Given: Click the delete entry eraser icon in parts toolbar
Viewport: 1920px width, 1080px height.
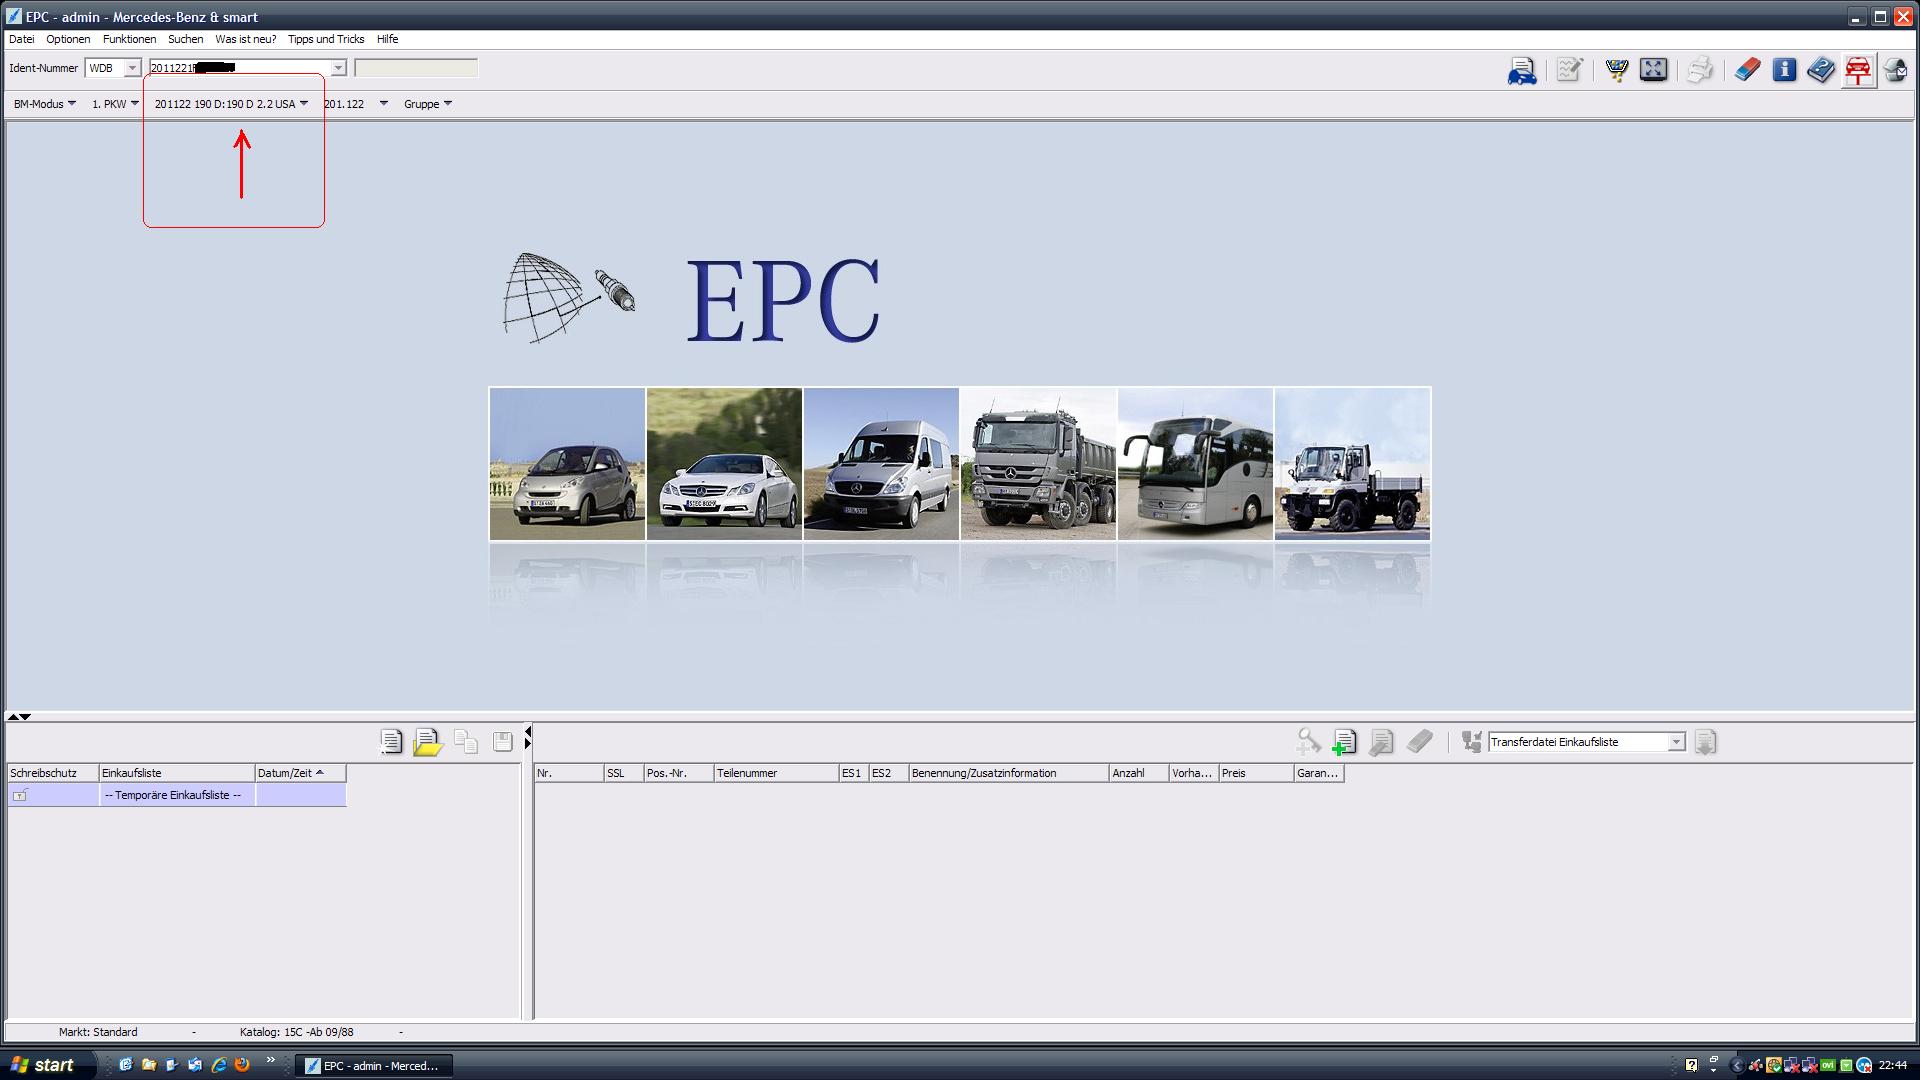Looking at the screenshot, I should [1419, 742].
